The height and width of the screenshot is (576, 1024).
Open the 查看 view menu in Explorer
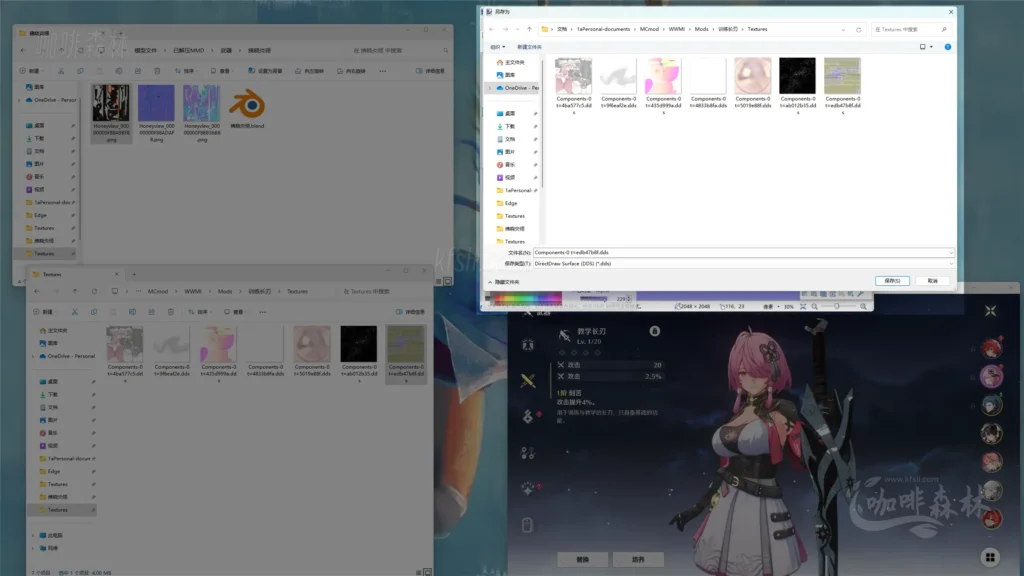(224, 71)
